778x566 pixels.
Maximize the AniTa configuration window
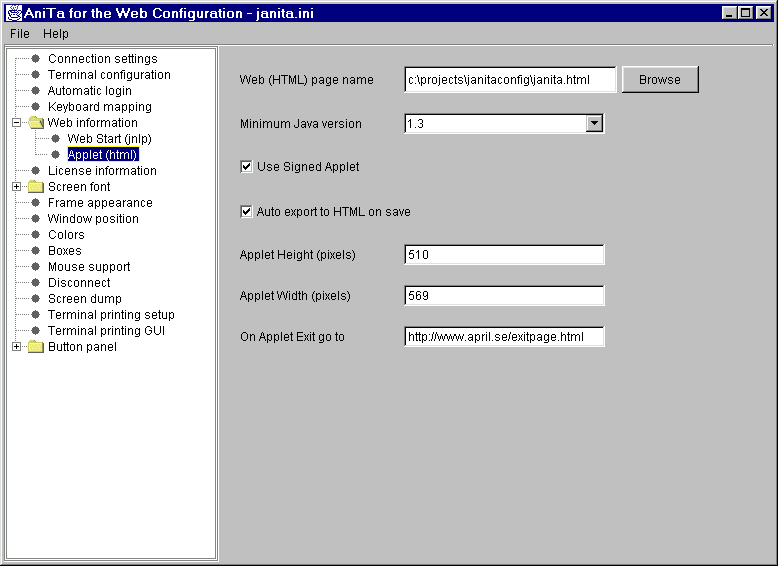746,13
